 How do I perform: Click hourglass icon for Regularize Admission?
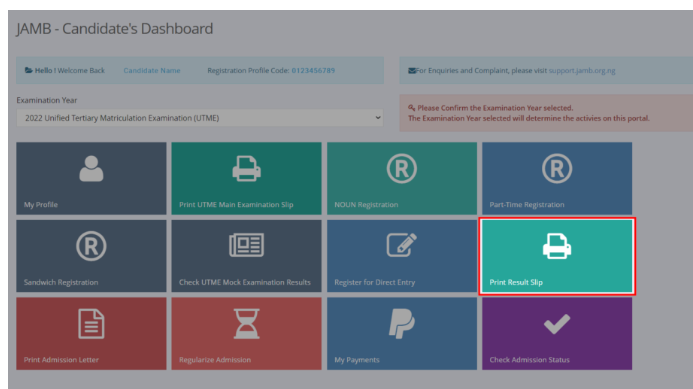point(247,324)
